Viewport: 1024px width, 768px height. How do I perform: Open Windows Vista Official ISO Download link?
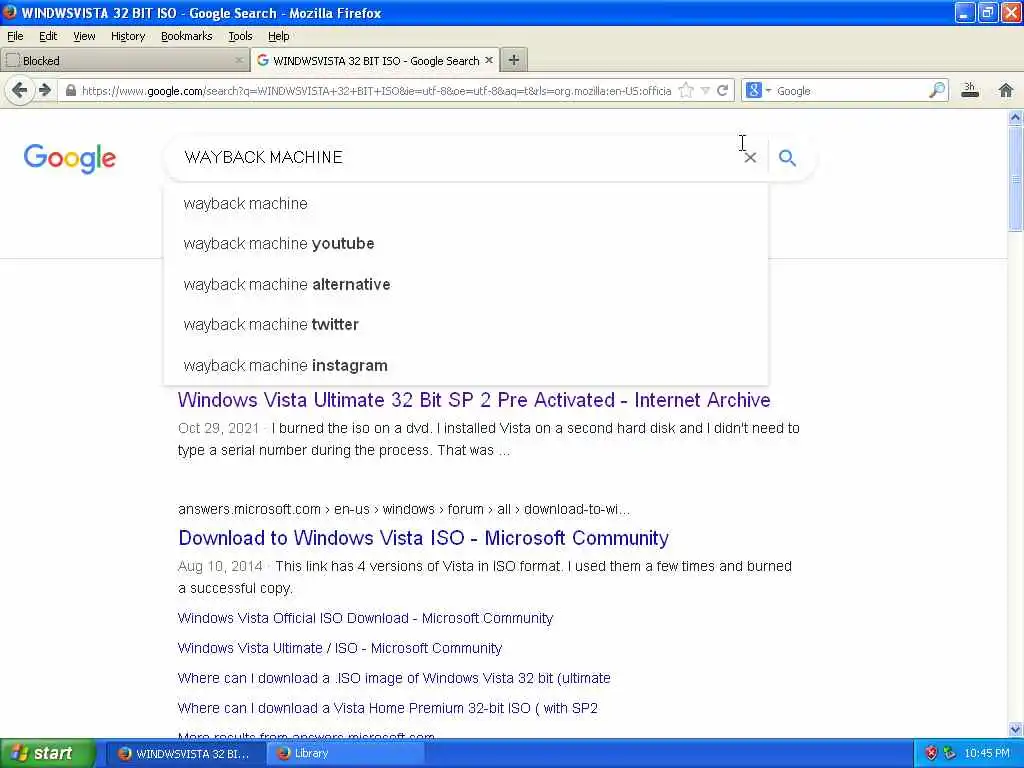[365, 618]
